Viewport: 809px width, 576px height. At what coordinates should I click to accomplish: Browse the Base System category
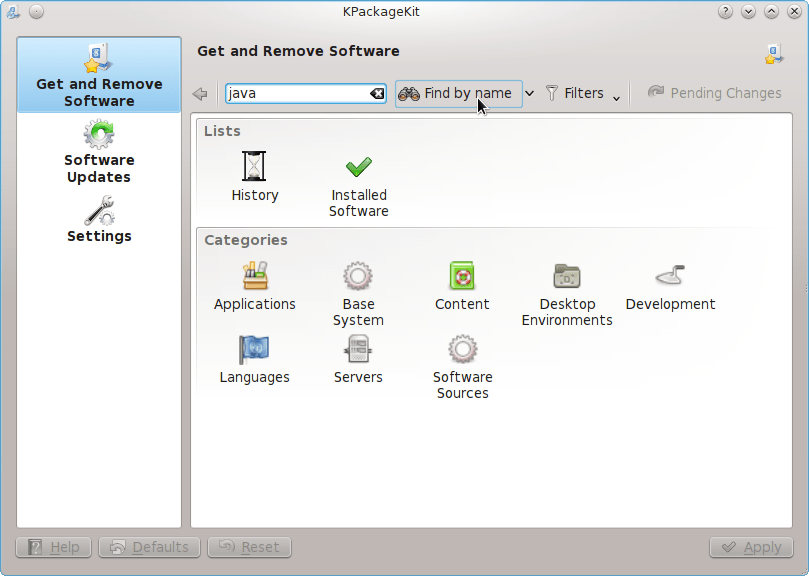pos(358,294)
